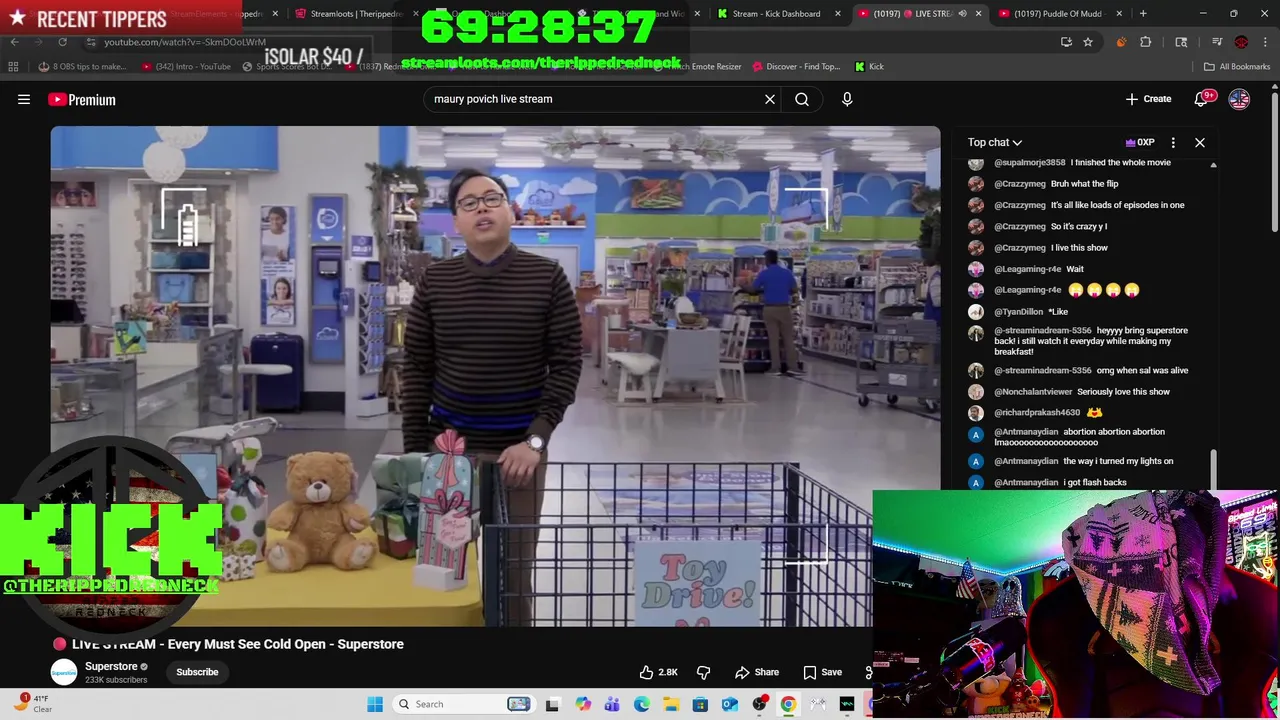This screenshot has width=1280, height=720.
Task: Open Chrome media controls icon
Action: tap(1217, 42)
